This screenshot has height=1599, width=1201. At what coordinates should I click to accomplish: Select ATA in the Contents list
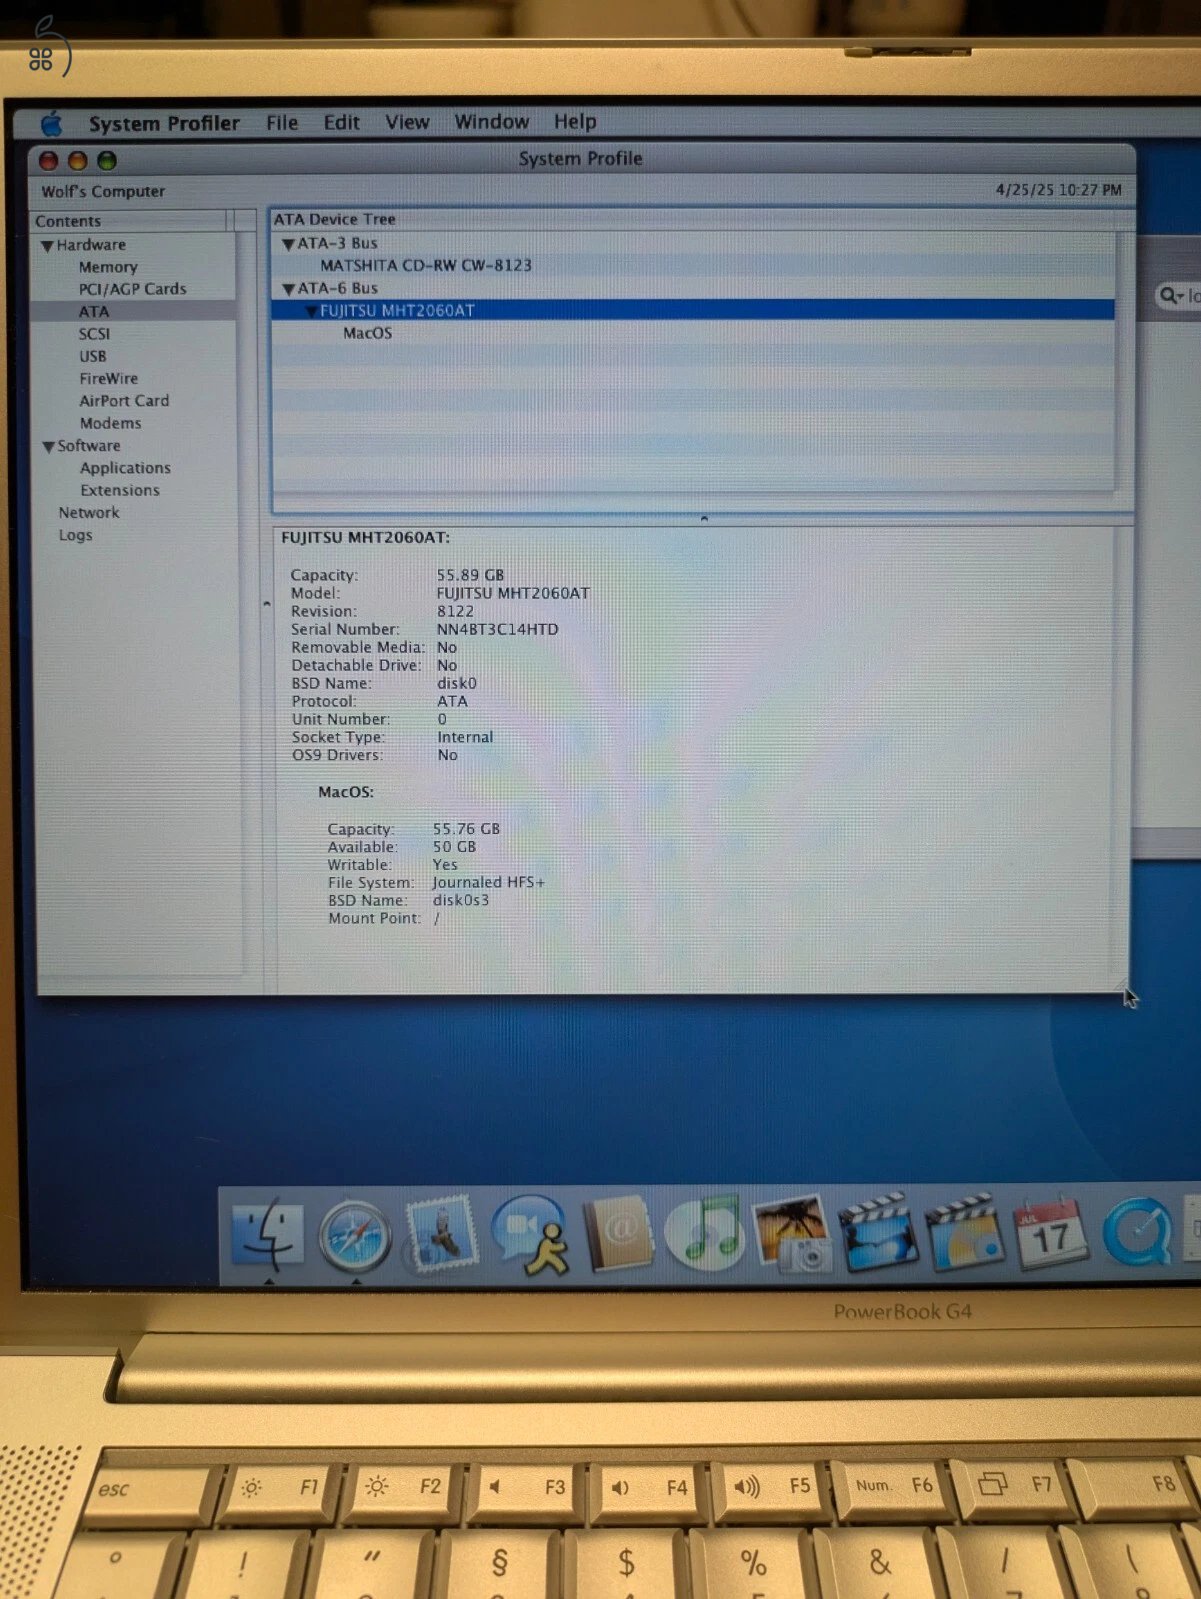[94, 311]
